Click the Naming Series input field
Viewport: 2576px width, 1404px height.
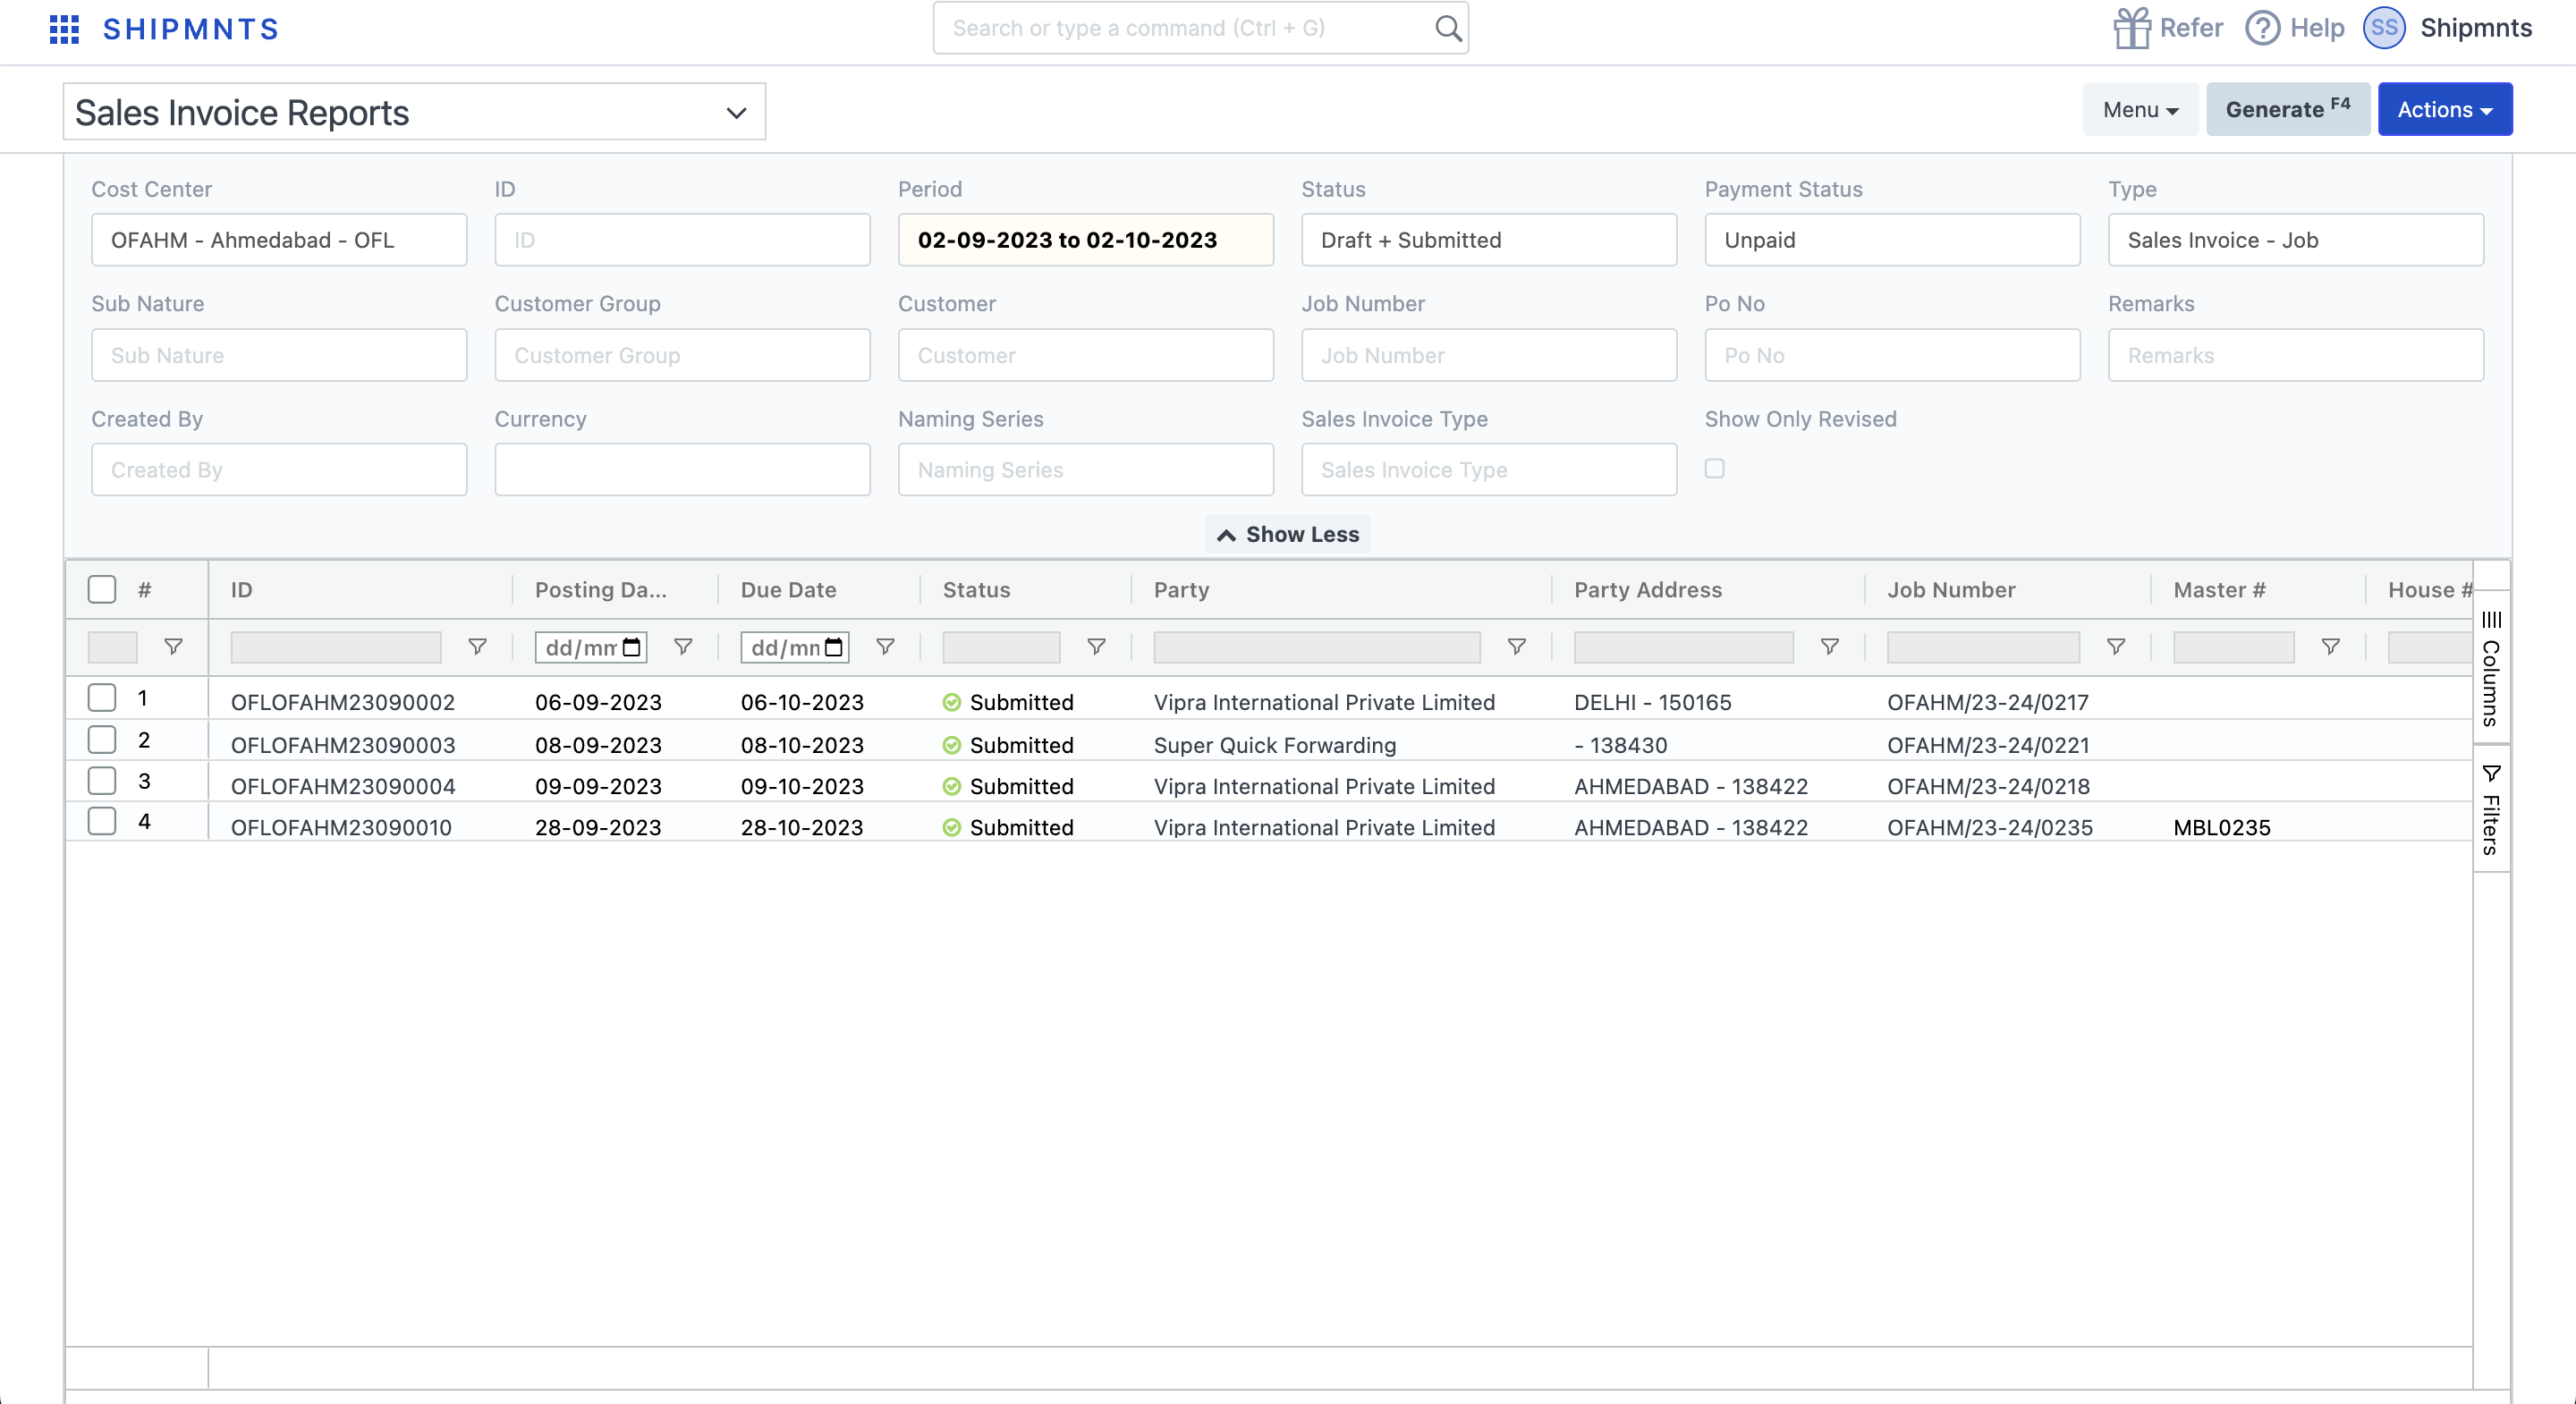click(x=1085, y=469)
